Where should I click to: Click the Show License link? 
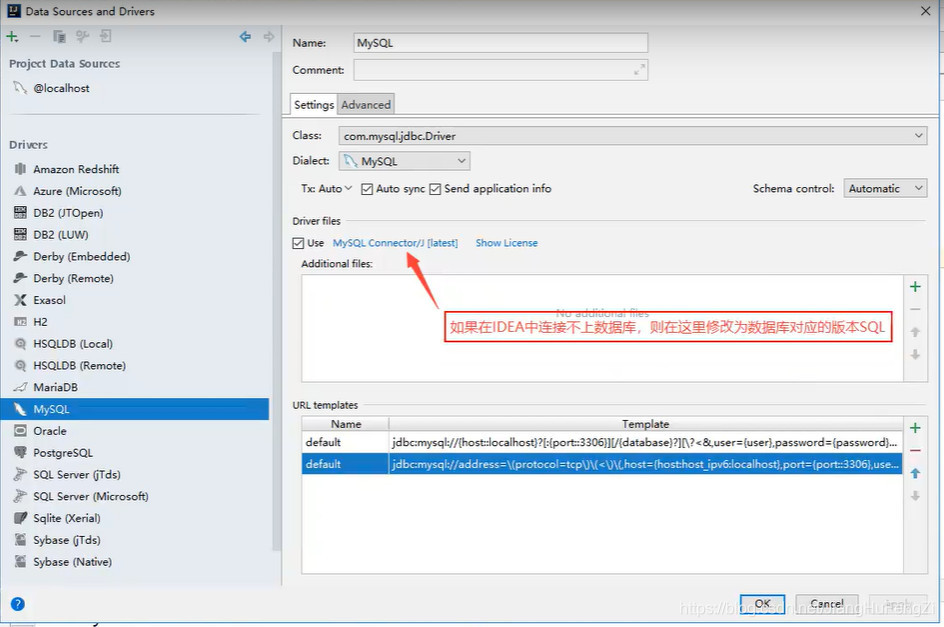click(506, 243)
